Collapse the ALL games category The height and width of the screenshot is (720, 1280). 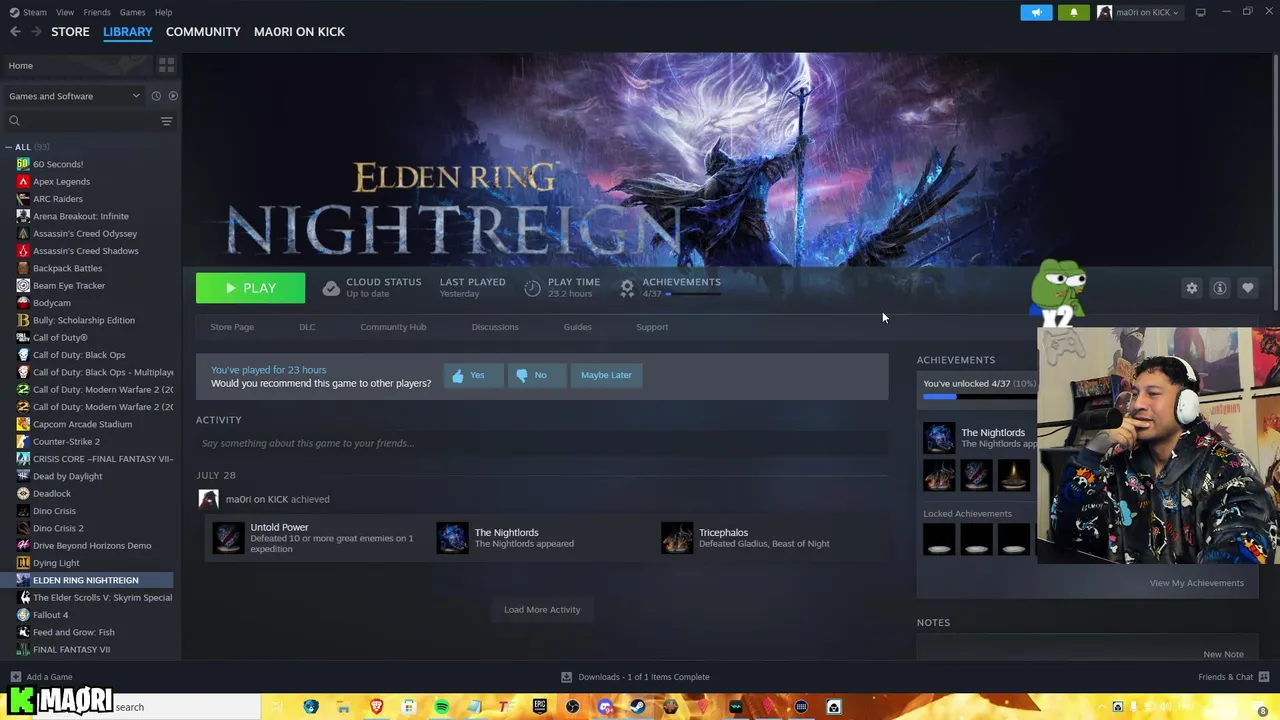click(x=8, y=147)
